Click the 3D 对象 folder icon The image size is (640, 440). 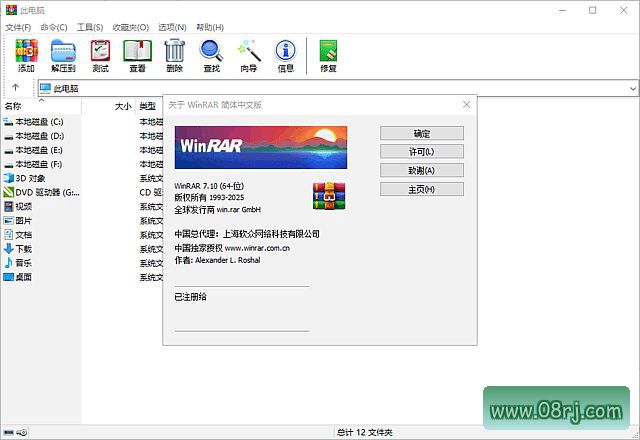pos(8,178)
